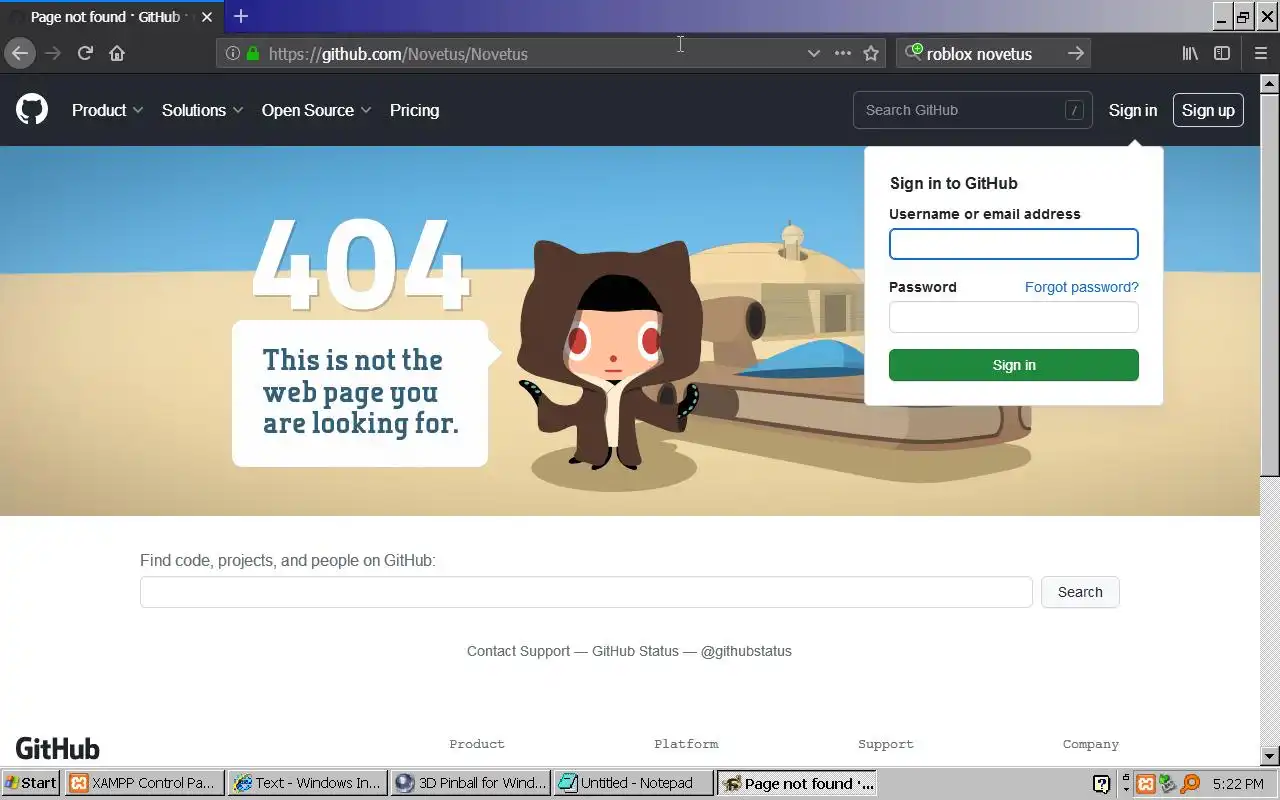Bookmark this page with the star icon
Screen dimensions: 1280x800
tap(871, 53)
